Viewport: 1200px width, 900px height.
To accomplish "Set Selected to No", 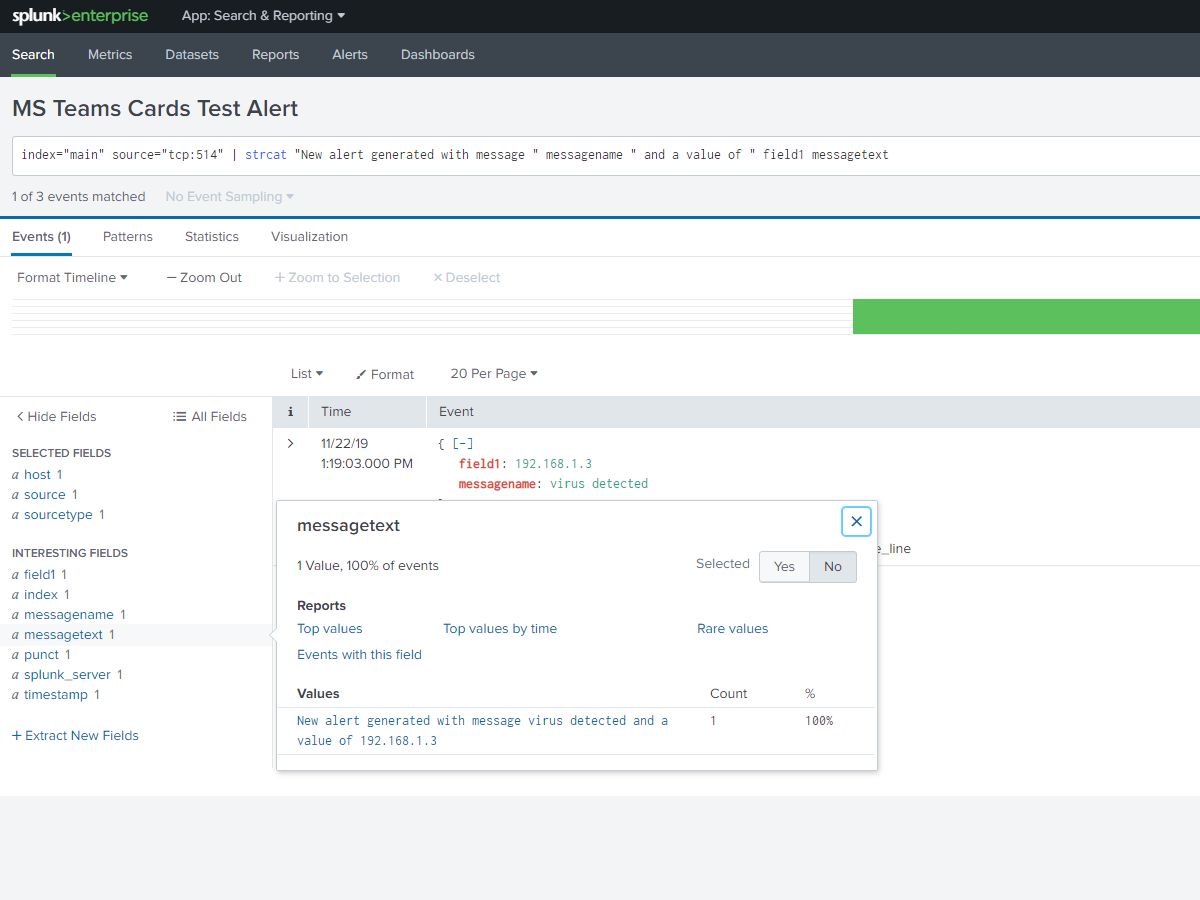I will click(x=833, y=566).
